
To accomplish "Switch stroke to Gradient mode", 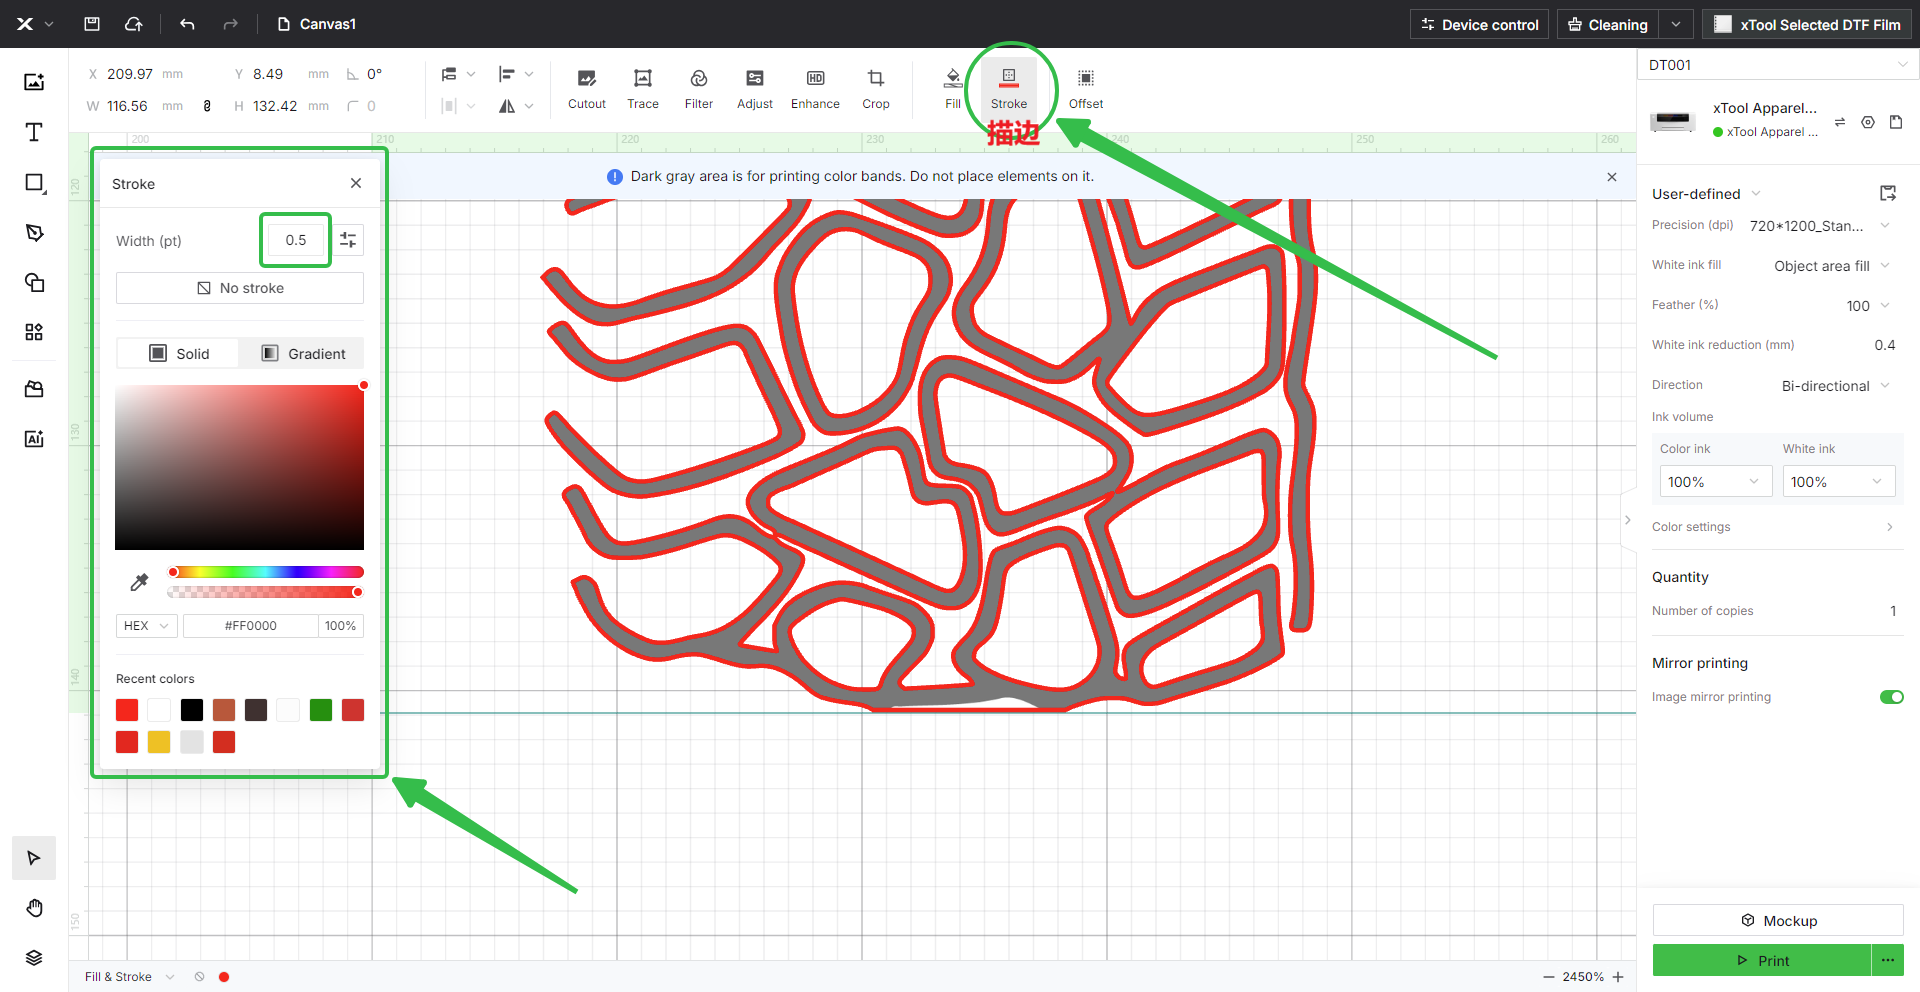I will 303,353.
